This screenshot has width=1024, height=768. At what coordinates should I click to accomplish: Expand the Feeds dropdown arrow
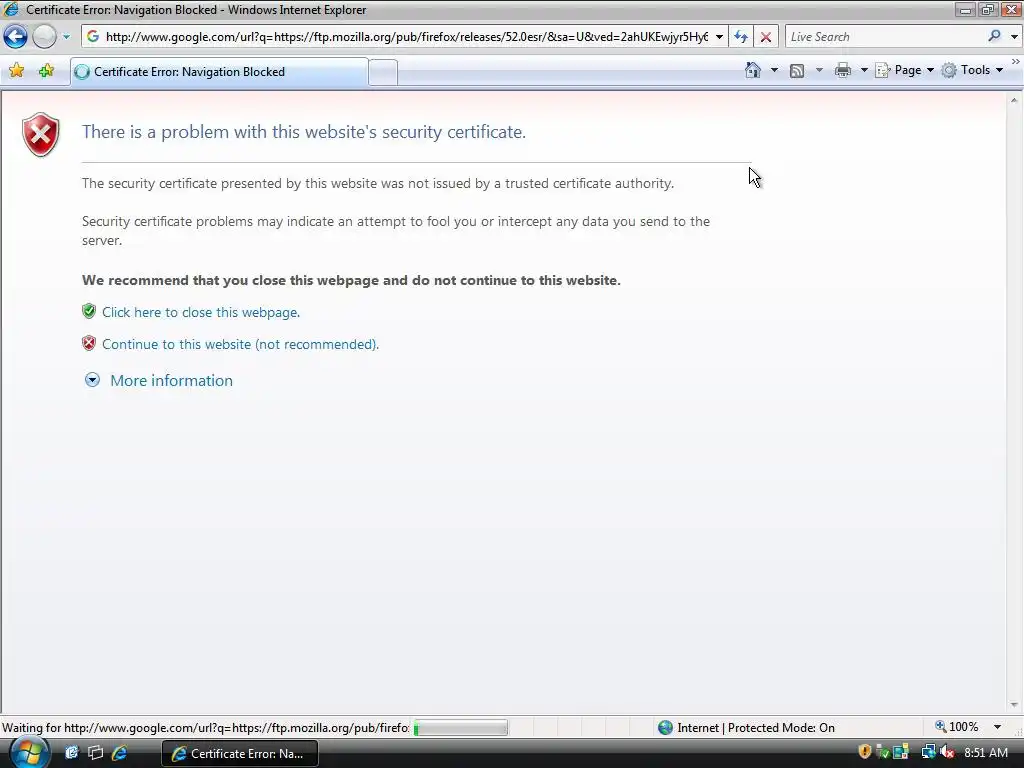[x=819, y=70]
